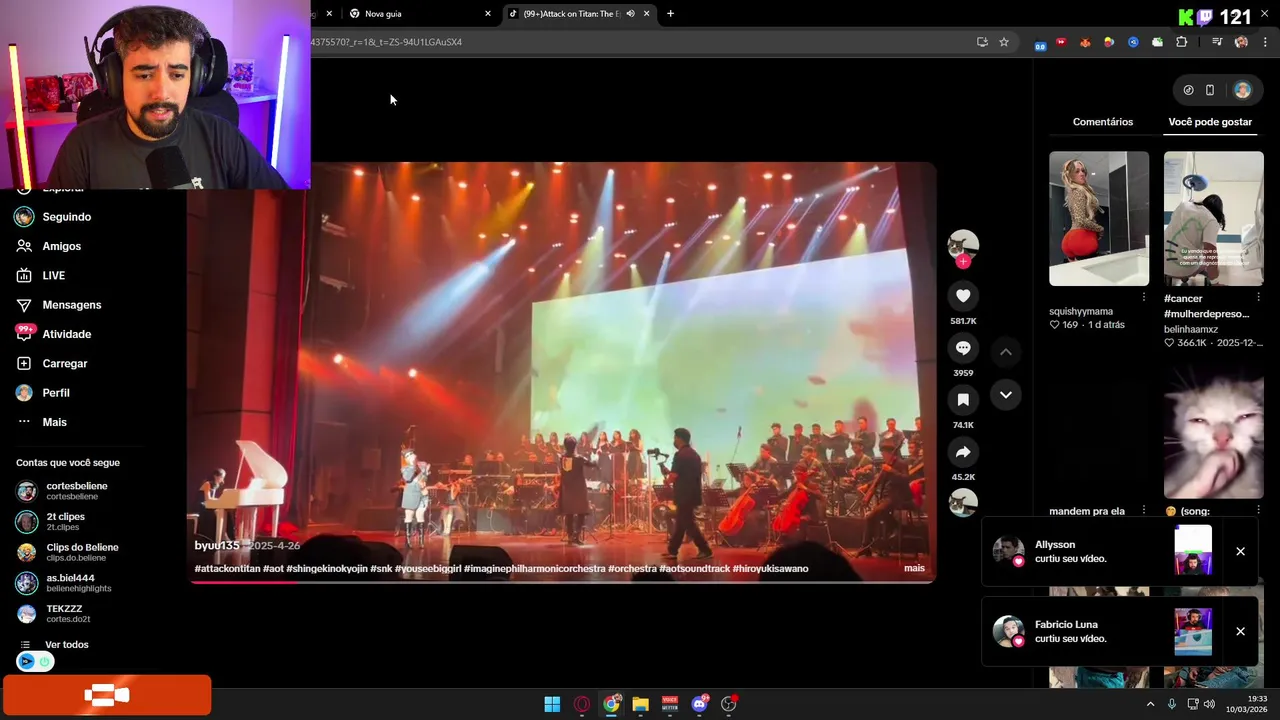Mute the Attack on Titan tab audio

(x=630, y=14)
